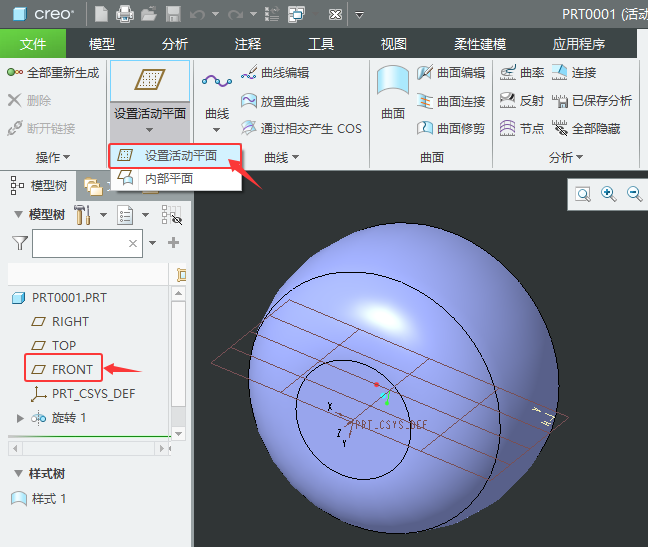Image resolution: width=648 pixels, height=547 pixels.
Task: Select 设置活动平面 in the dropdown menu
Action: pos(175,156)
